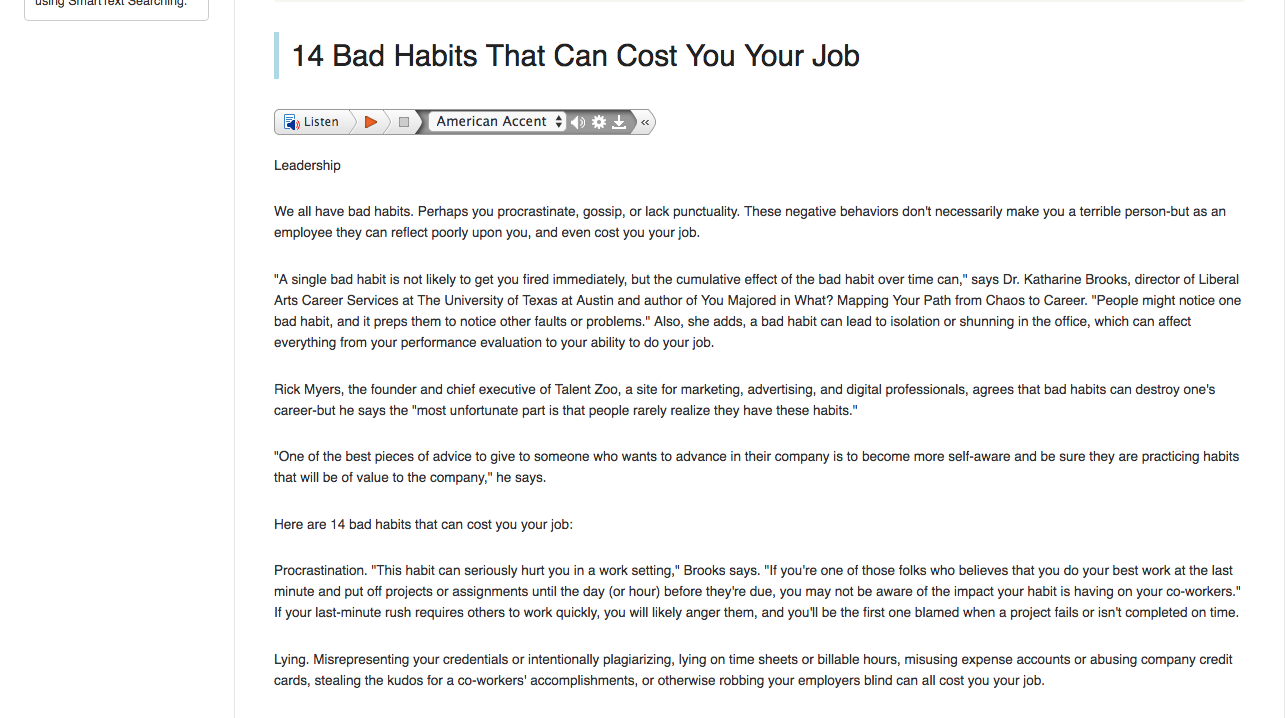Click the 'Leadership' subject label

[x=307, y=165]
